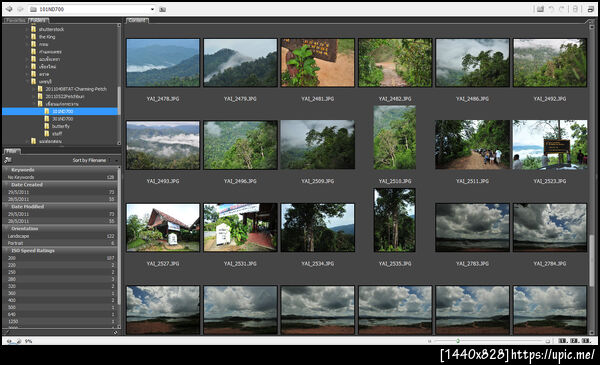Viewport: 600px width, 365px height.
Task: Filter by ISO 200
Action: coord(61,258)
